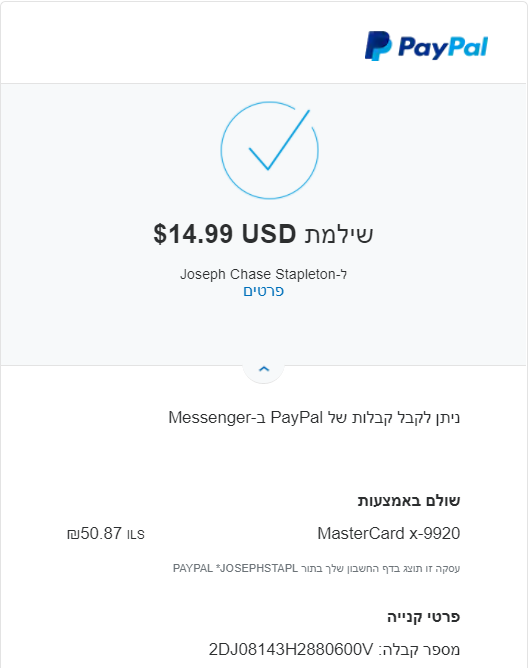
Task: Click the blue double-P PayPal emblem
Action: 378,46
